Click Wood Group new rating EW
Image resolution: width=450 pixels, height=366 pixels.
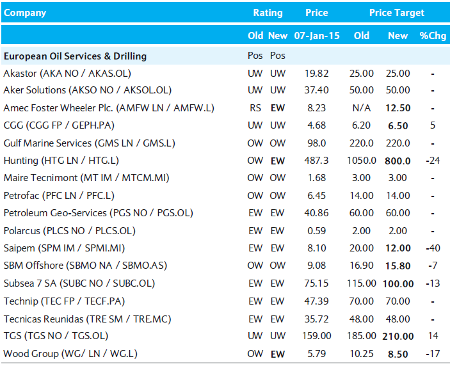click(x=278, y=354)
